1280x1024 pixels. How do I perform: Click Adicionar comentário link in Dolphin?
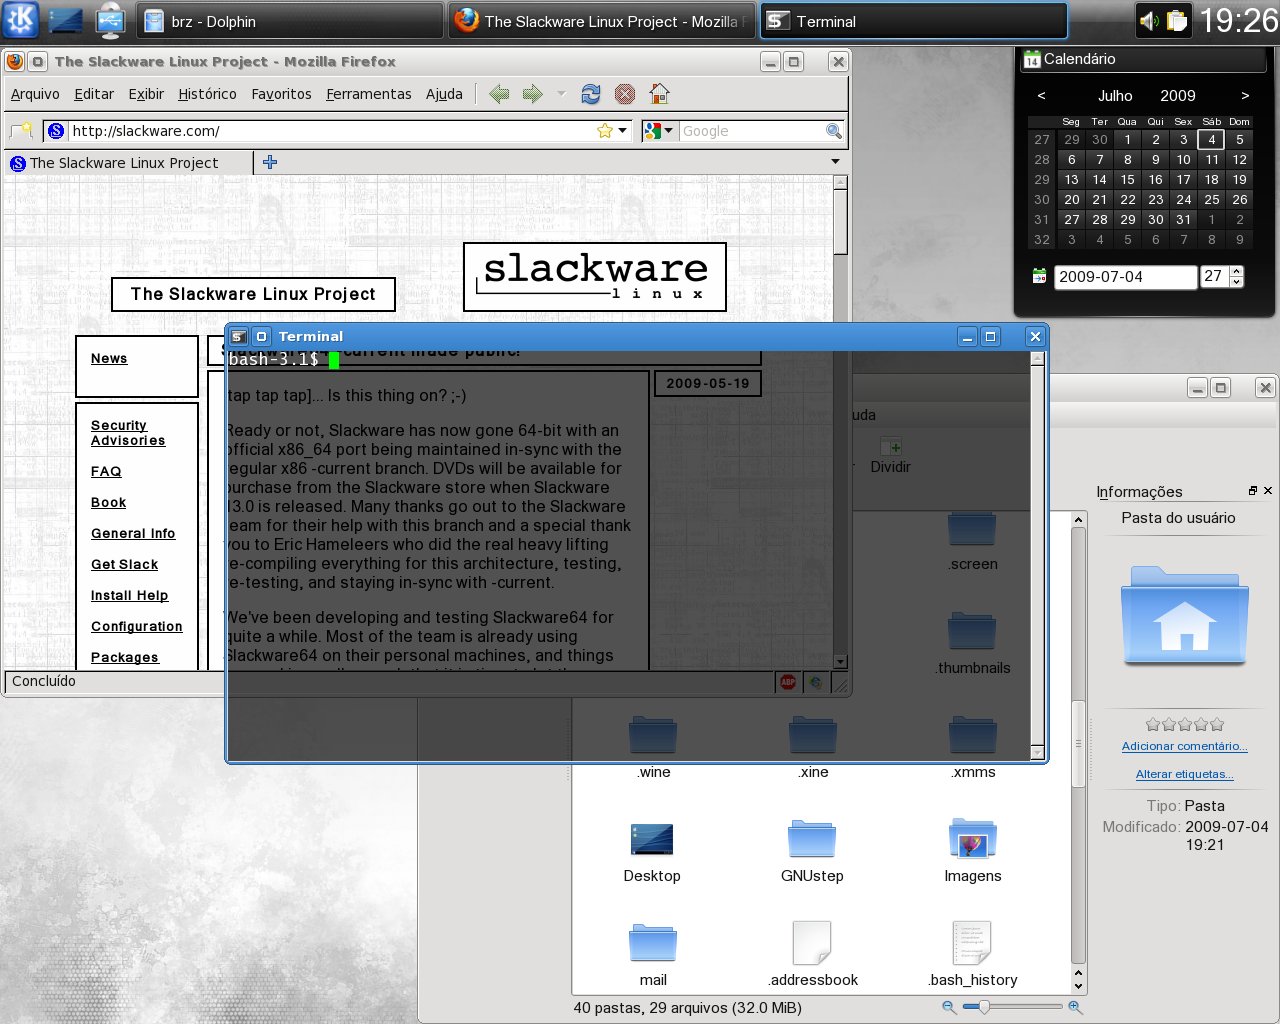(1184, 746)
